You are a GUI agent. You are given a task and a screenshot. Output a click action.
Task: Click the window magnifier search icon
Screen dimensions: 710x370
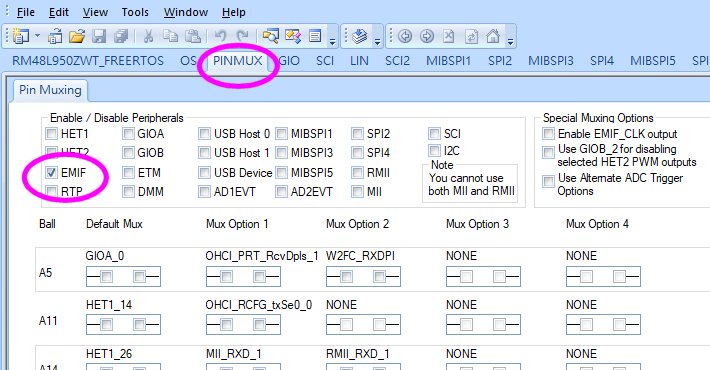coord(271,36)
